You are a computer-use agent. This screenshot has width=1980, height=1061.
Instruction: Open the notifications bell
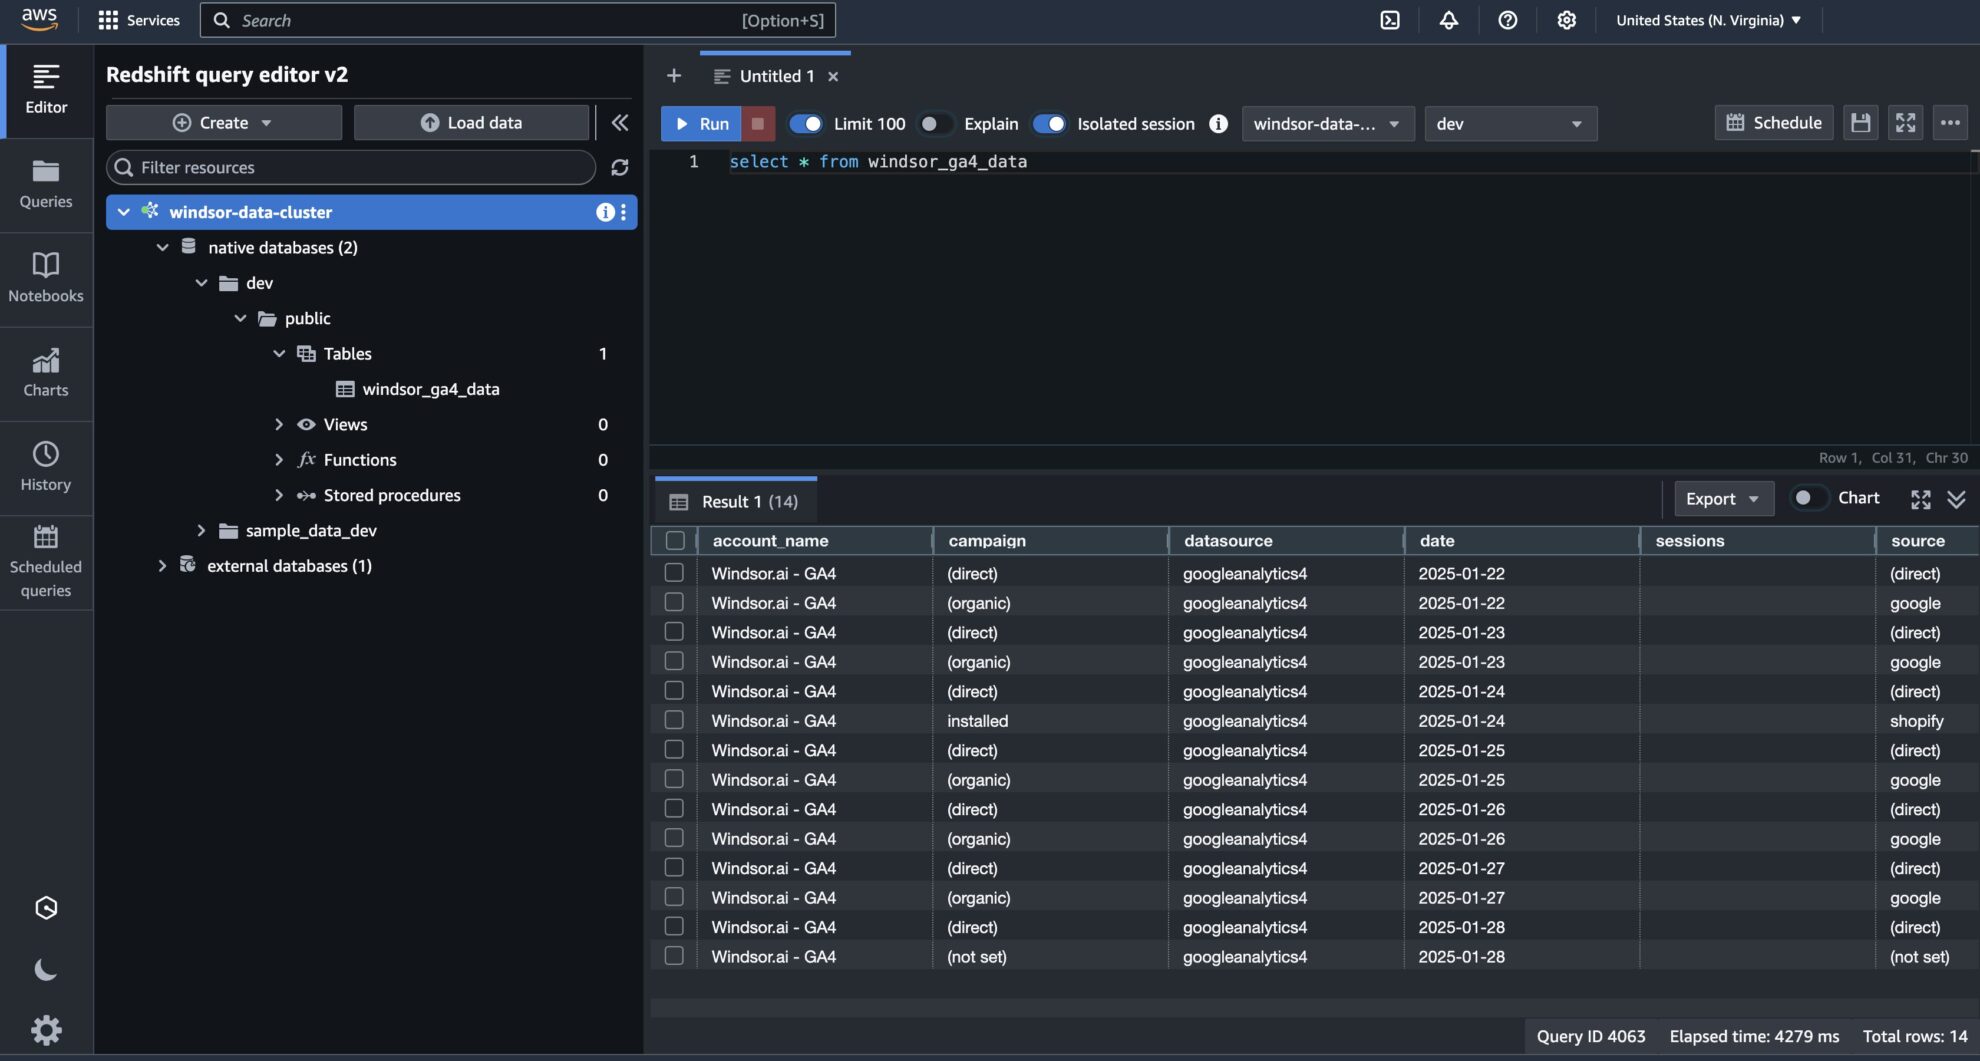[1449, 20]
